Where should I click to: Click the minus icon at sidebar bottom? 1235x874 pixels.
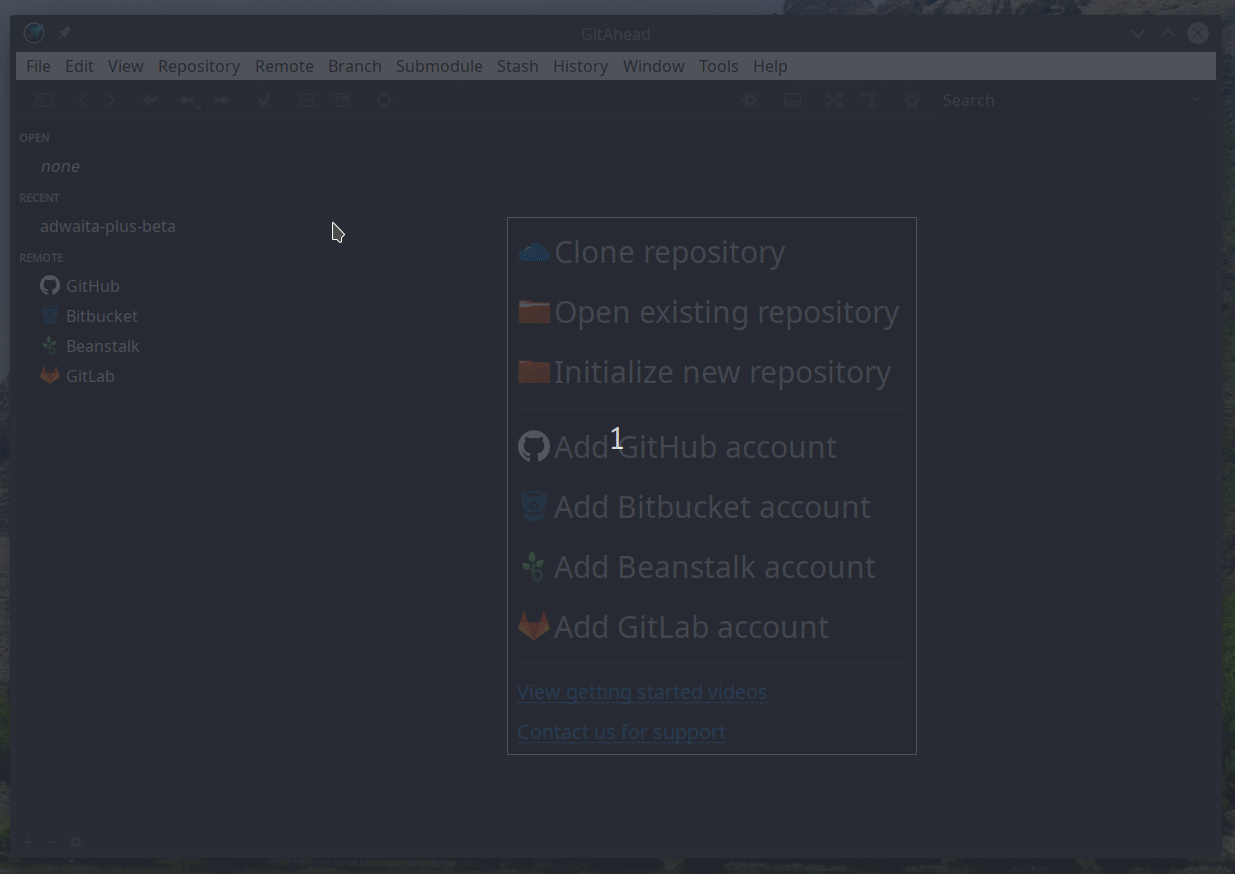[52, 842]
